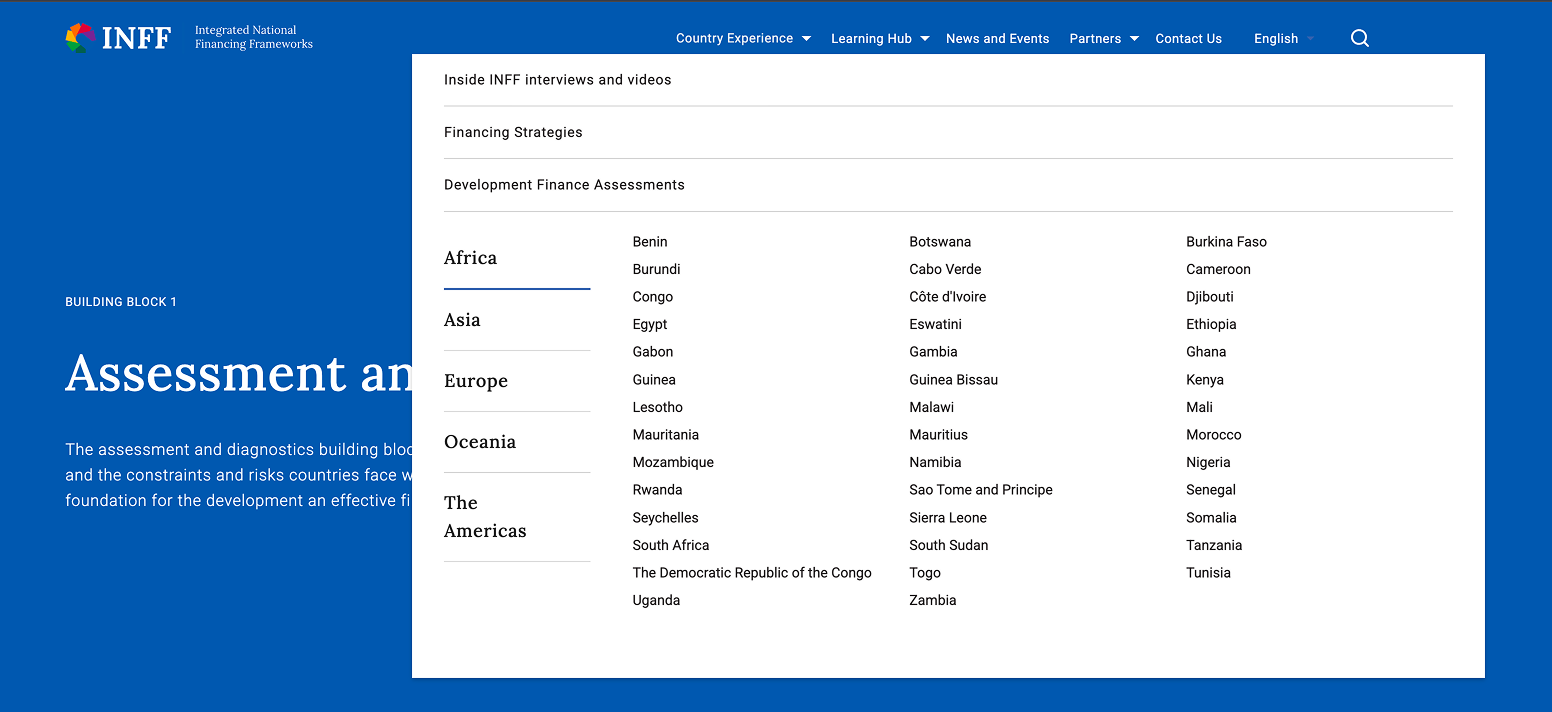Click the BUILDING BLOCK 1 label
Viewport: 1552px width, 712px height.
coord(121,302)
